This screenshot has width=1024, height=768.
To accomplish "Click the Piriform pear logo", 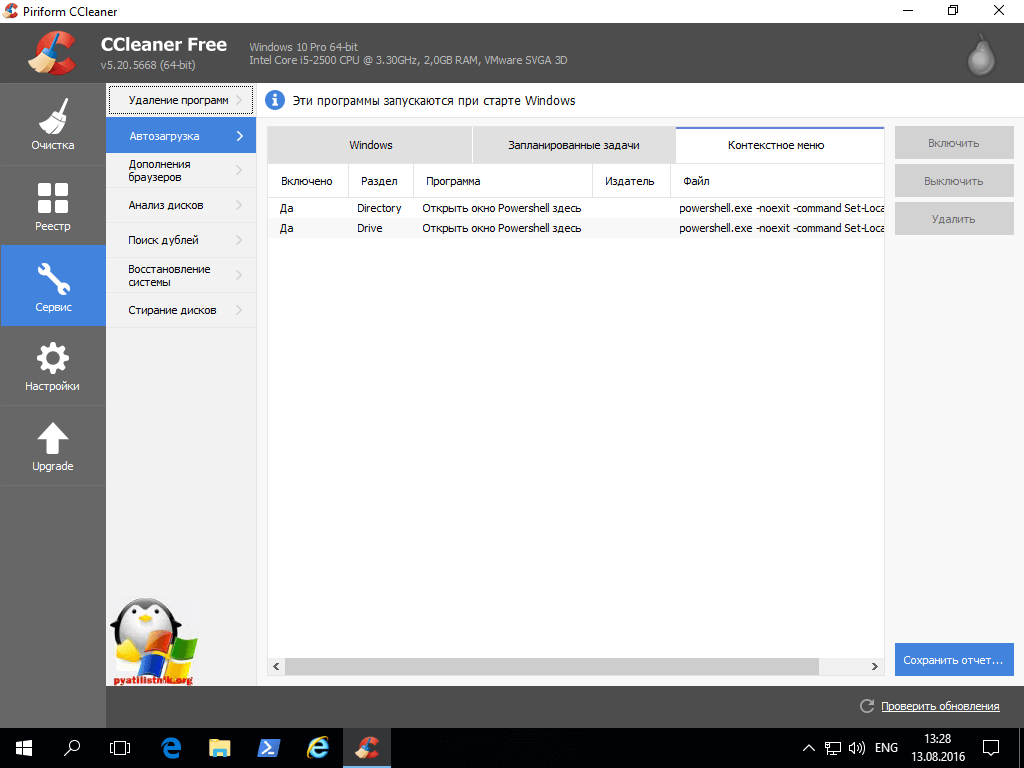I will pos(981,54).
